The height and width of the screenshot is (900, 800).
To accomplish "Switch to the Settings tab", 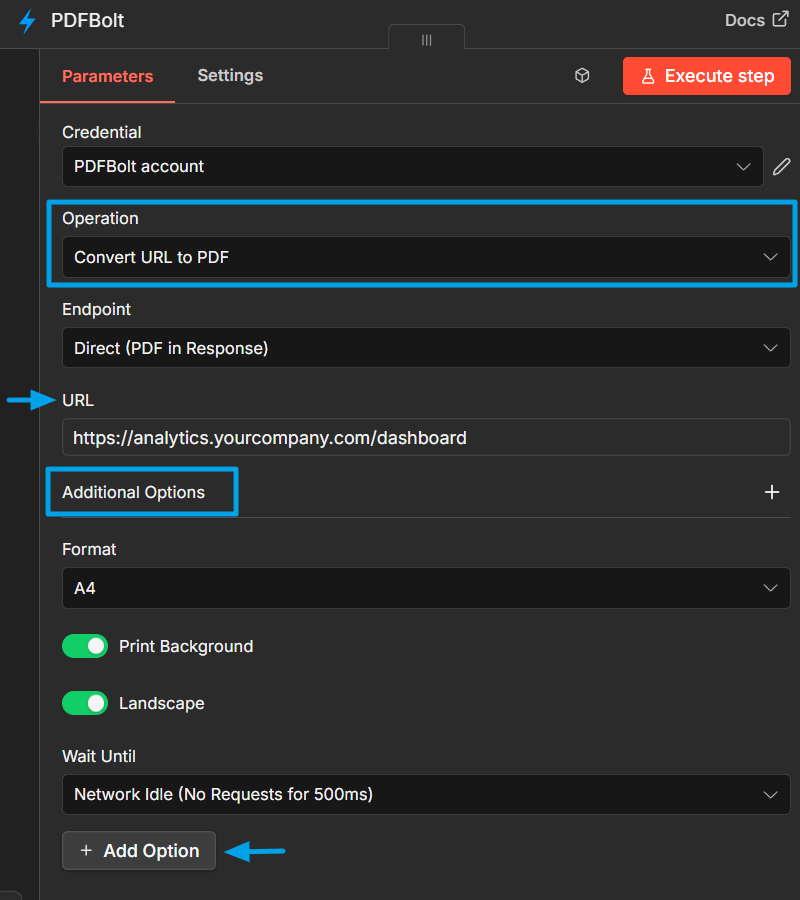I will point(230,75).
